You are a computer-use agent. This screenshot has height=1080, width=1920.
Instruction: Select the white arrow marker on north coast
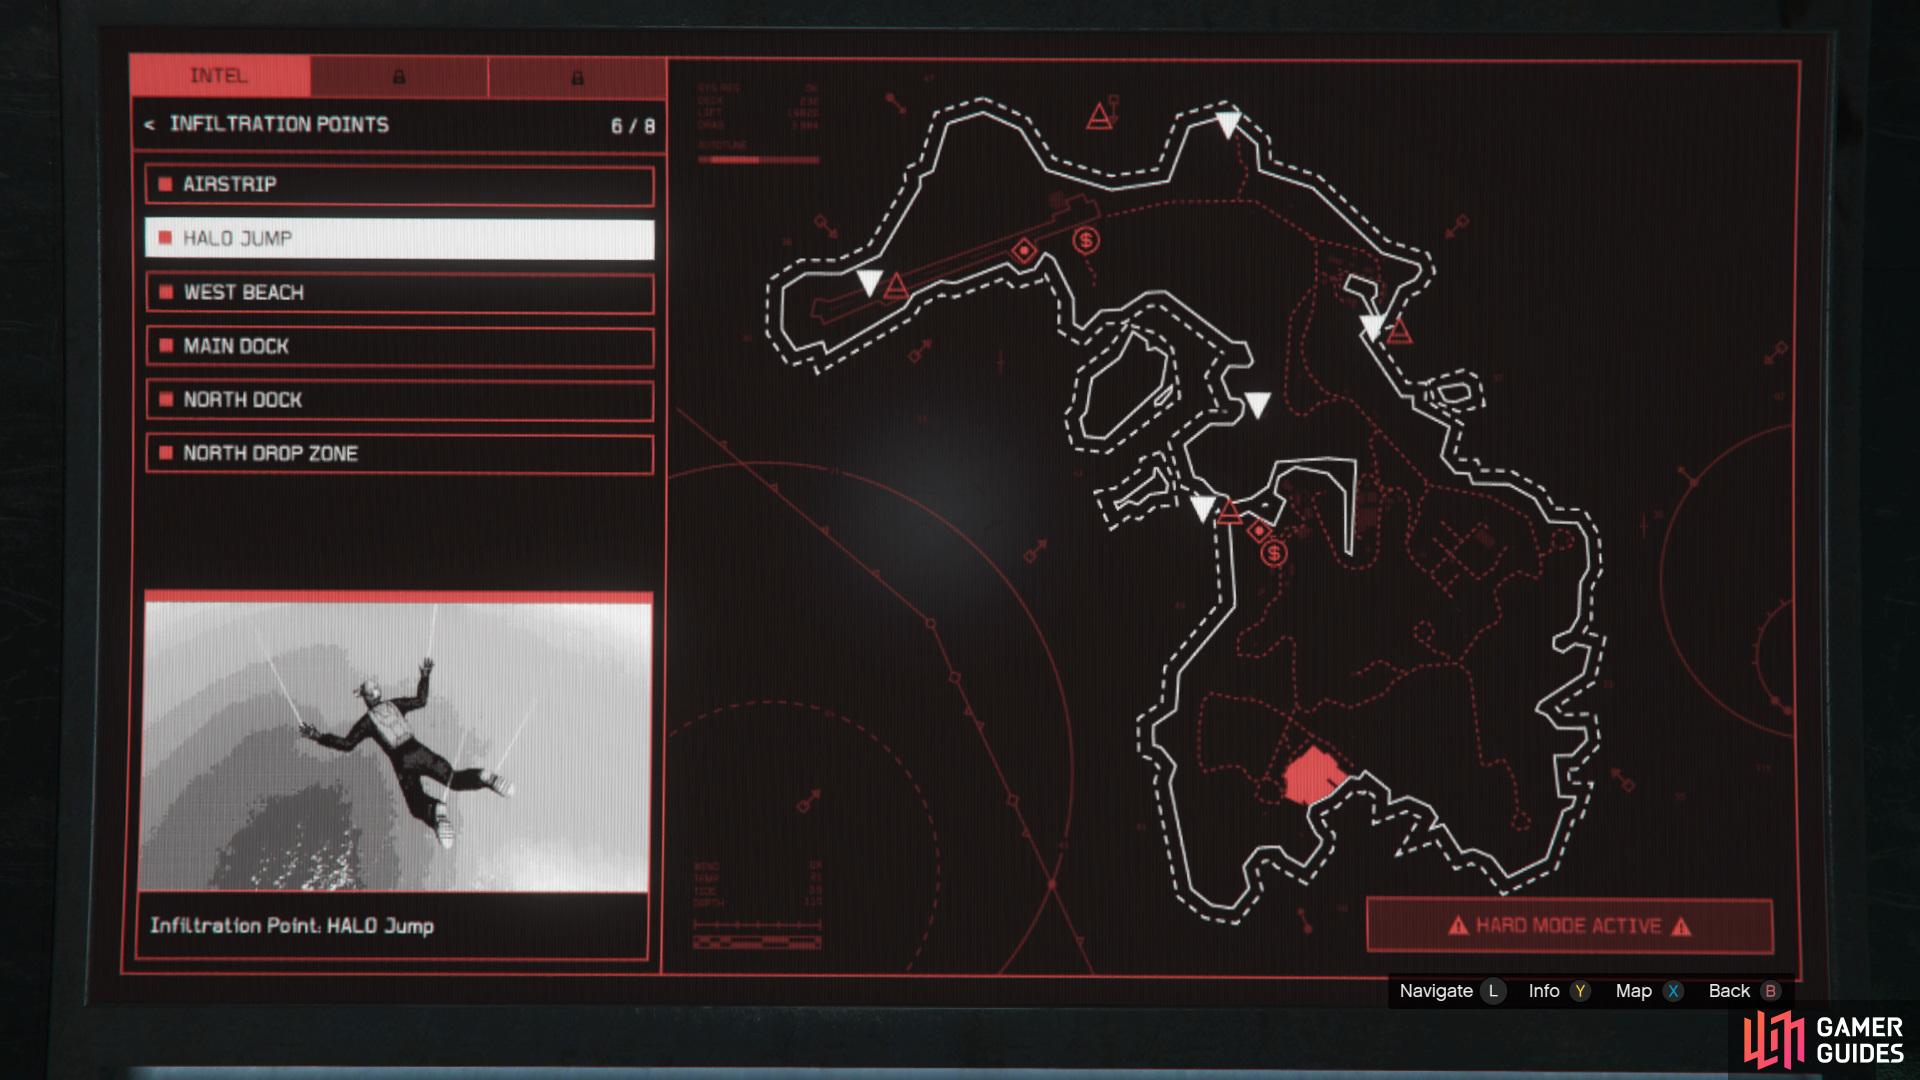point(1228,125)
